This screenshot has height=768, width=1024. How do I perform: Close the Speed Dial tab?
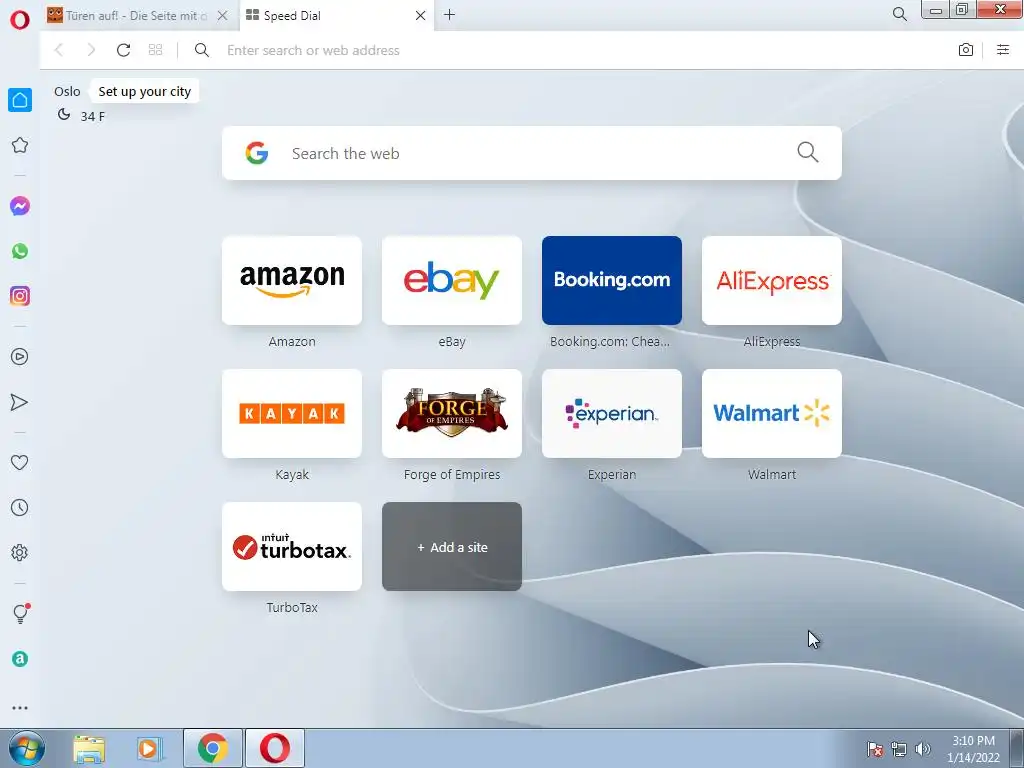coord(421,16)
